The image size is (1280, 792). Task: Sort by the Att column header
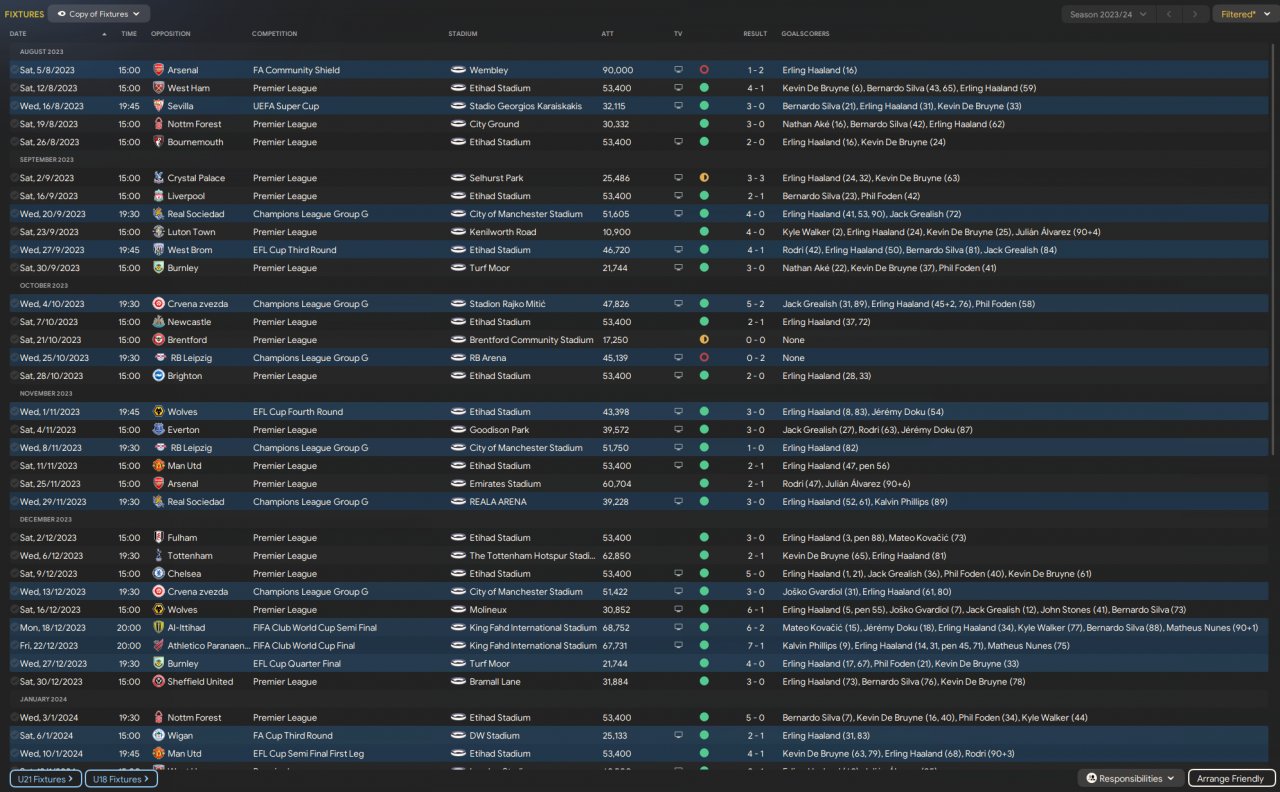(608, 34)
